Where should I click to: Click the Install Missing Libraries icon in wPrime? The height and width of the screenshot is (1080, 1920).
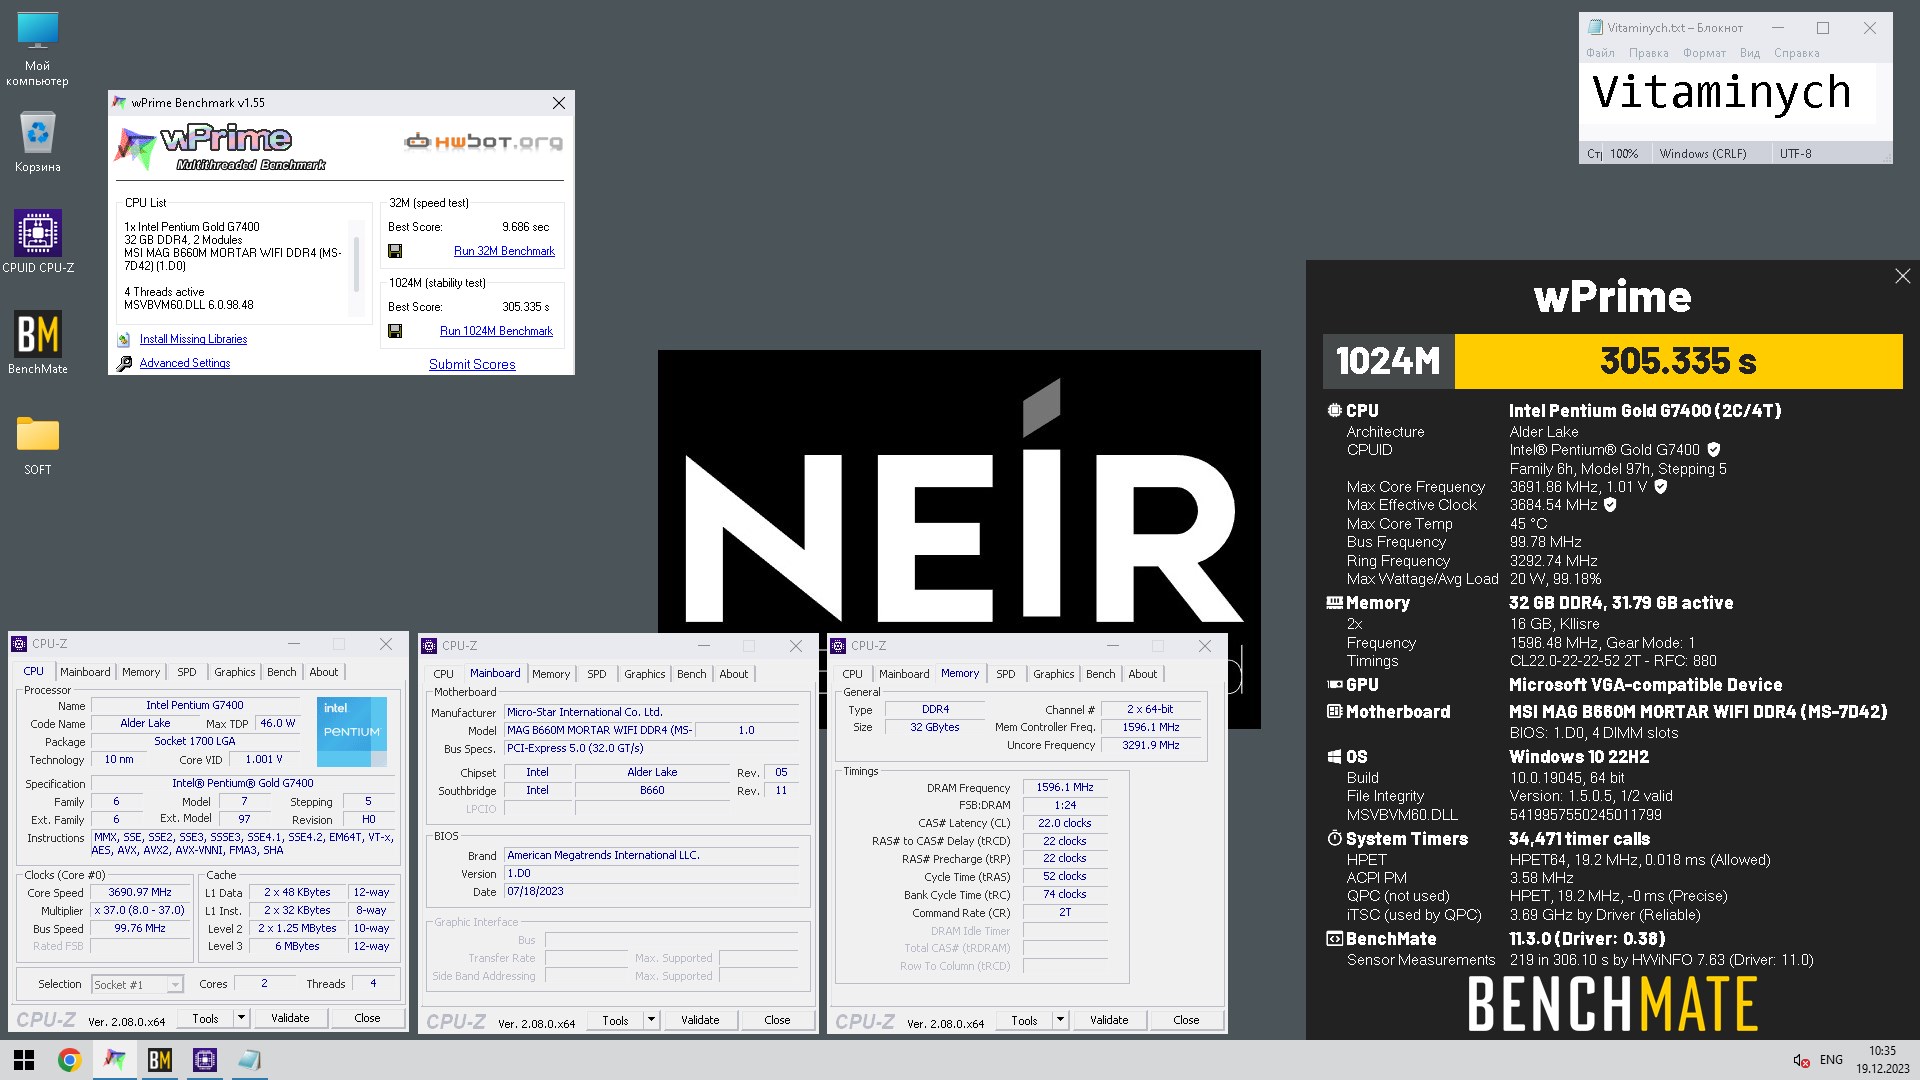(x=124, y=340)
